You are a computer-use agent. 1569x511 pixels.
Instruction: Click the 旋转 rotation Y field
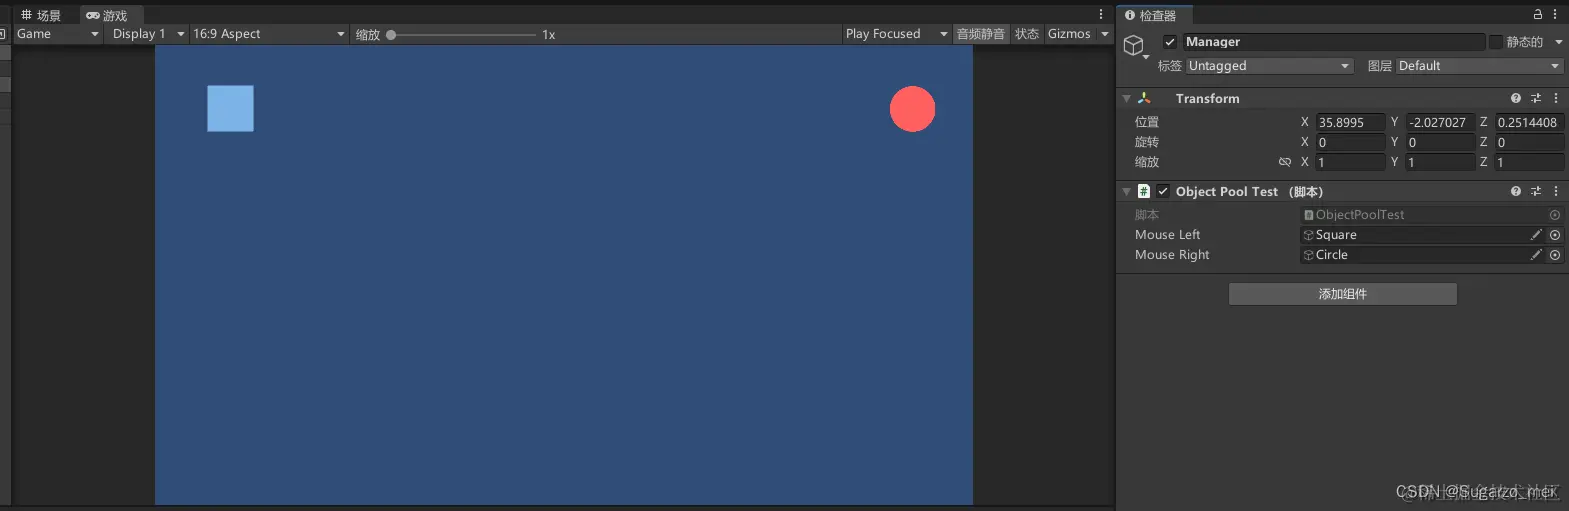click(1440, 142)
